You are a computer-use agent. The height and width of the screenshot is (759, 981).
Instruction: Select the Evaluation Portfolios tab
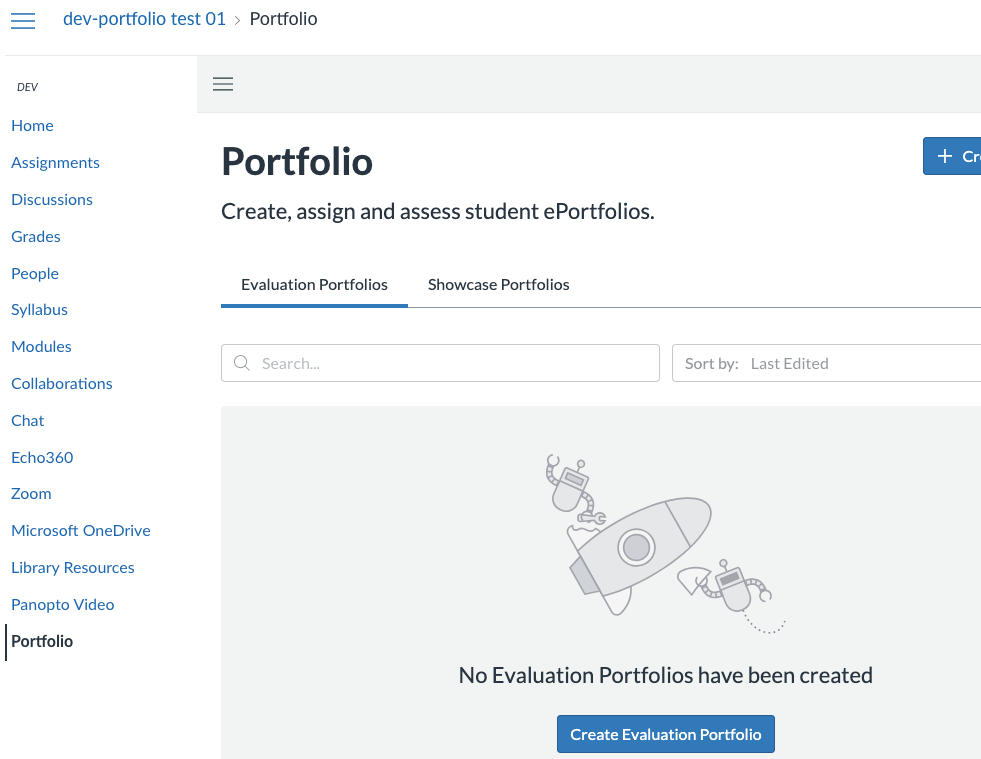point(314,284)
